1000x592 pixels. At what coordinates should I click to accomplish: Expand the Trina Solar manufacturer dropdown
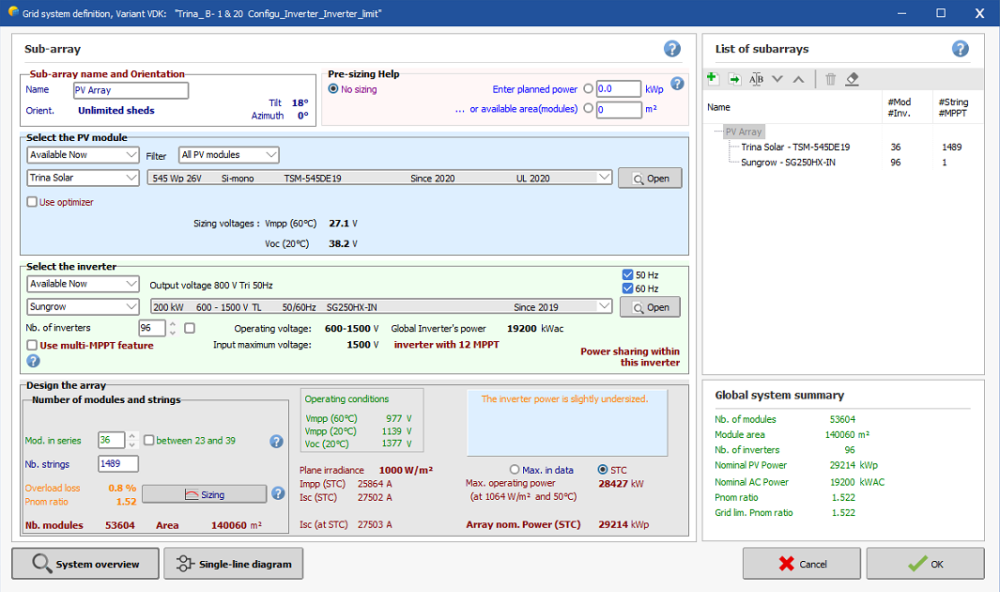pos(83,178)
